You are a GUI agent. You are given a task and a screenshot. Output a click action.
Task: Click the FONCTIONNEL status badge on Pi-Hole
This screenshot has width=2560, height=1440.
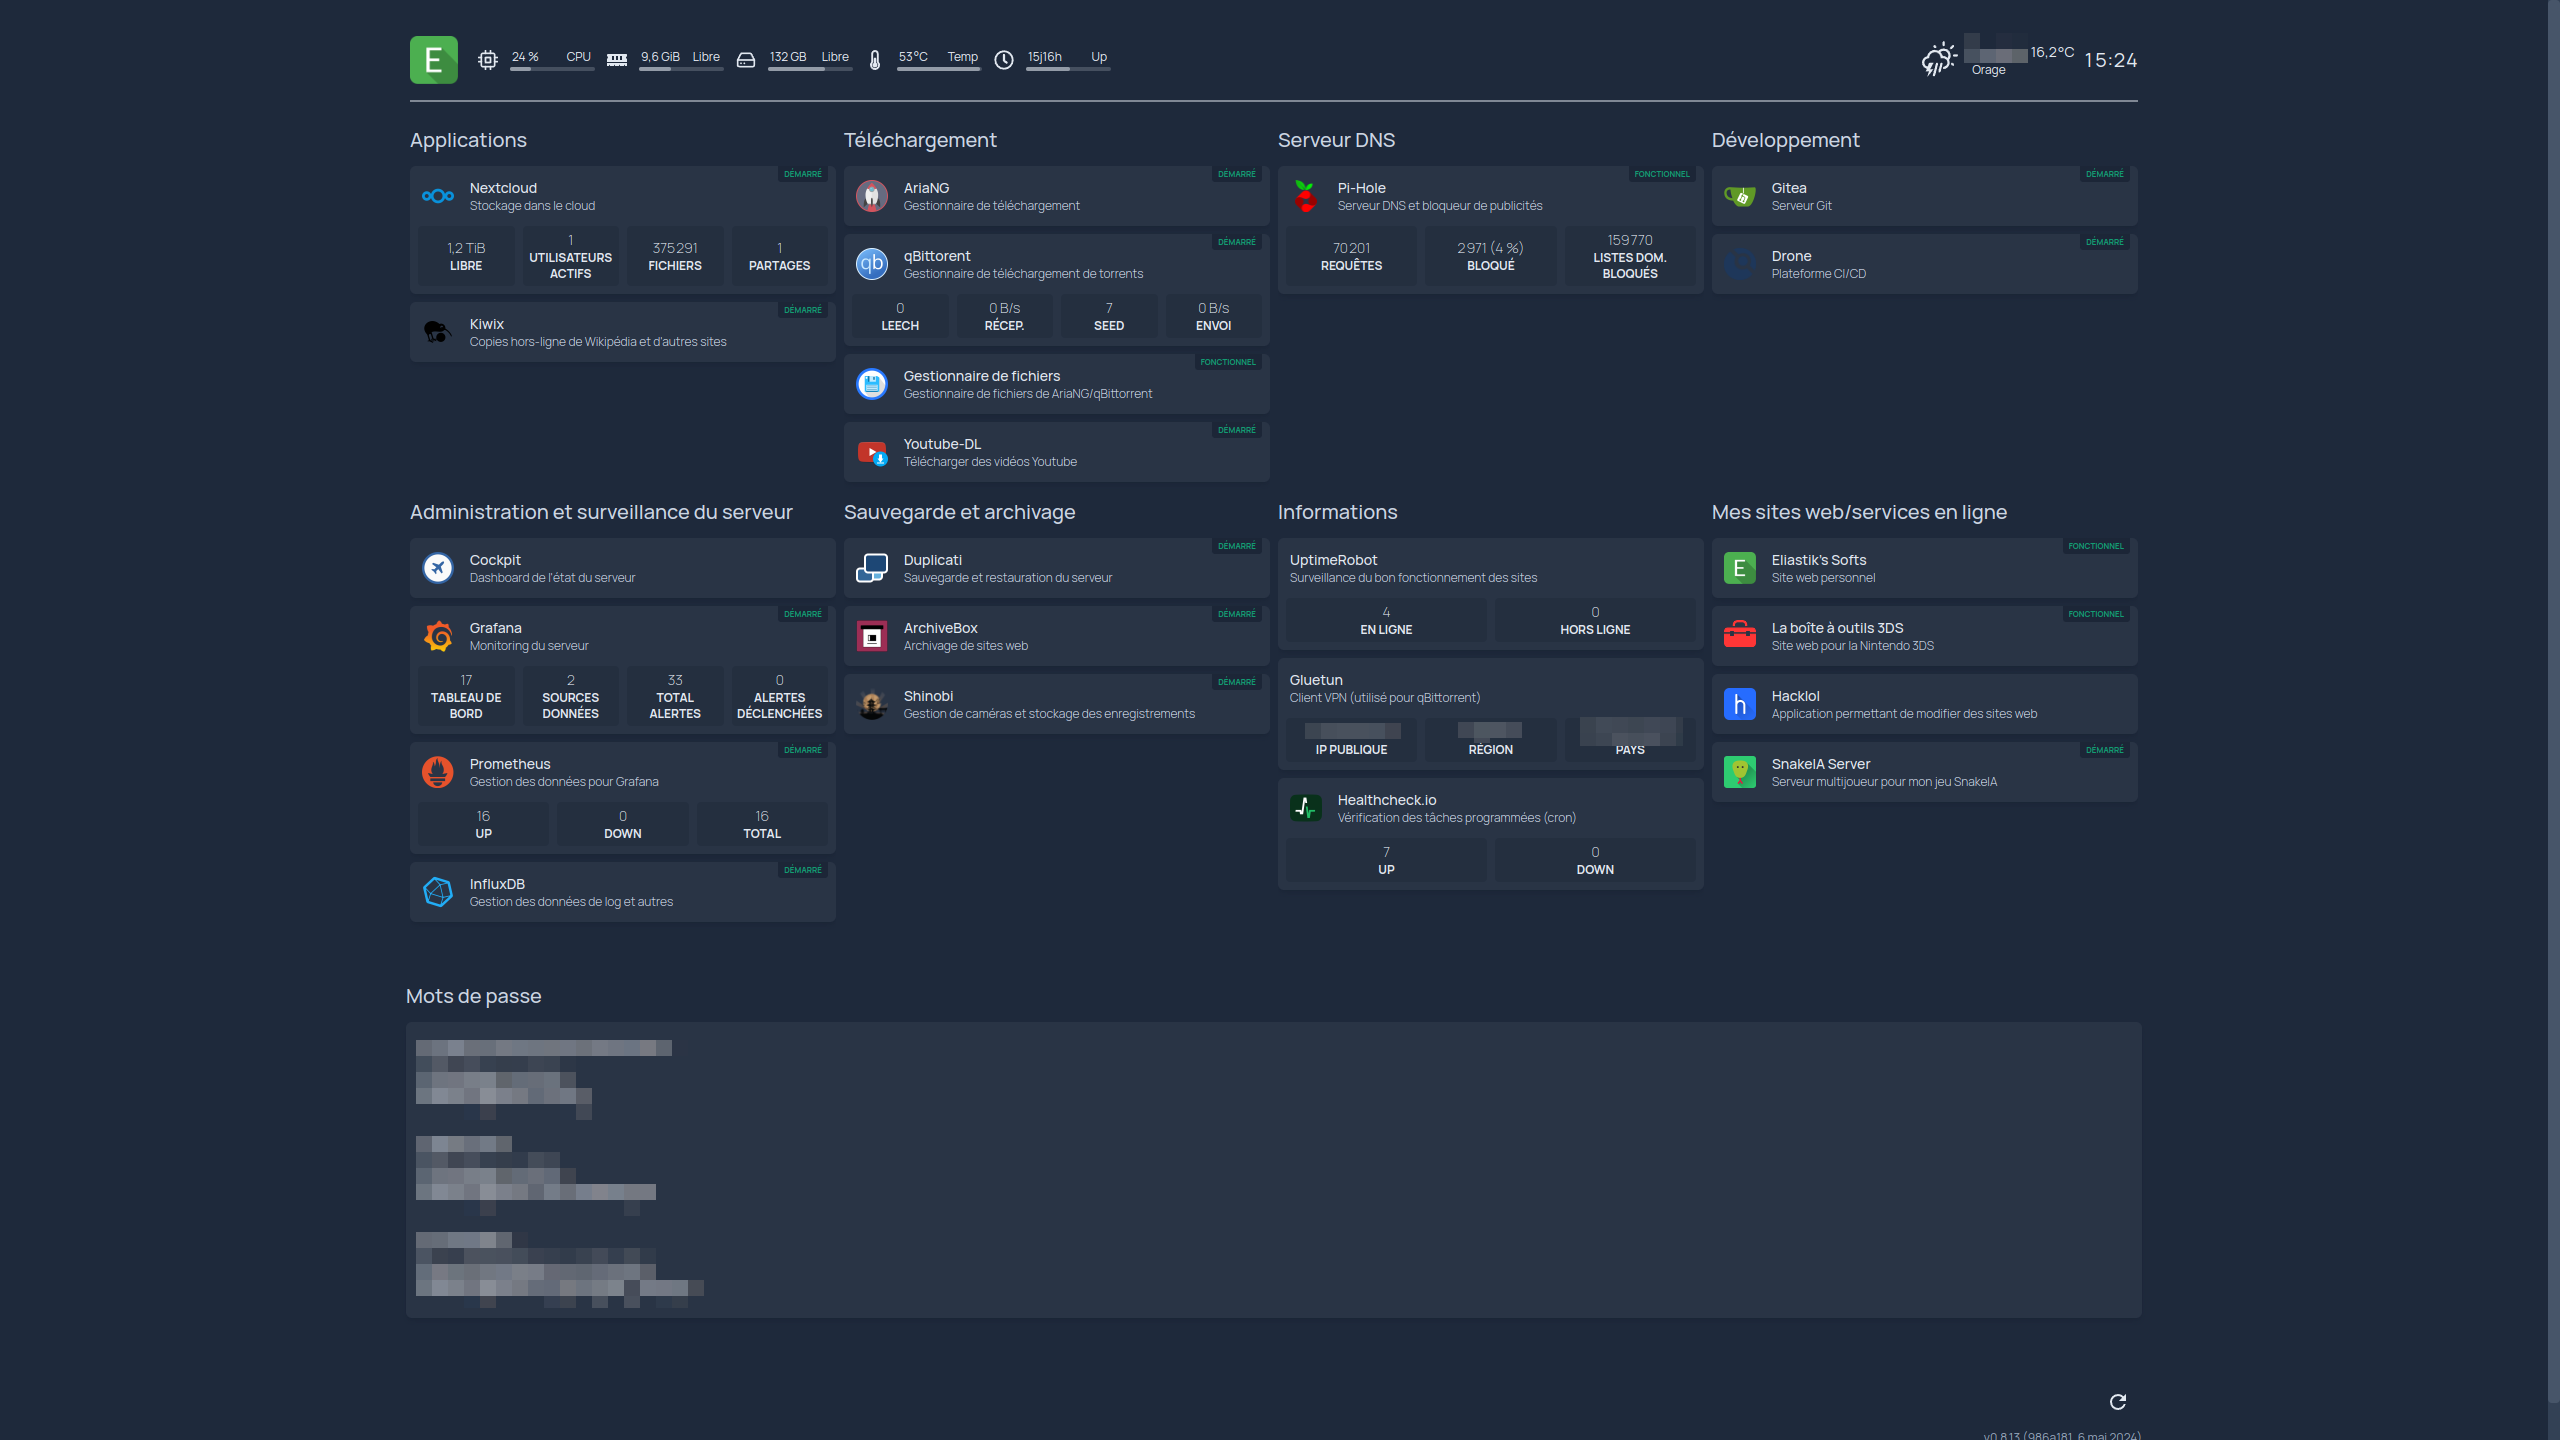(1662, 174)
